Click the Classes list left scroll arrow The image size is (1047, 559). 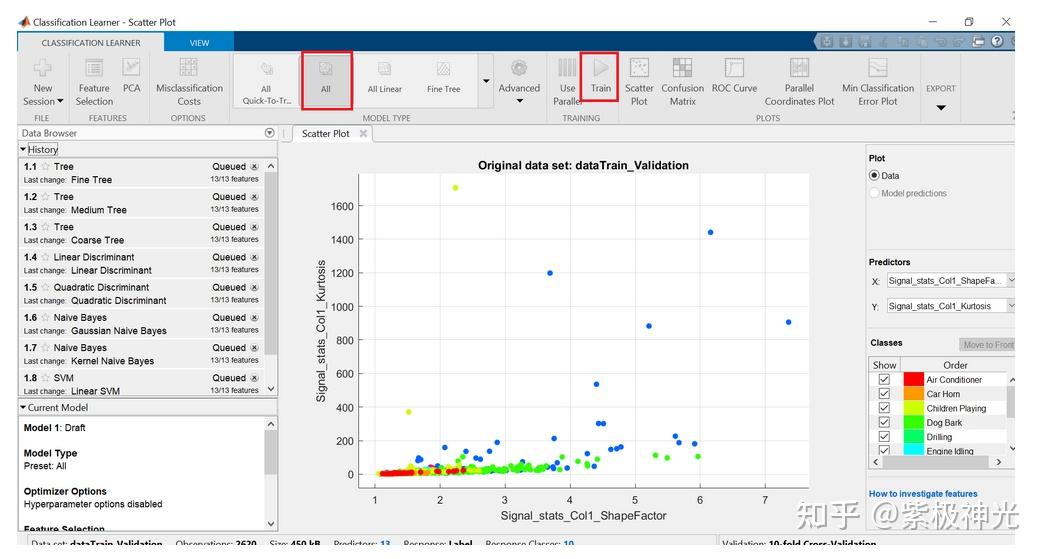coord(875,461)
